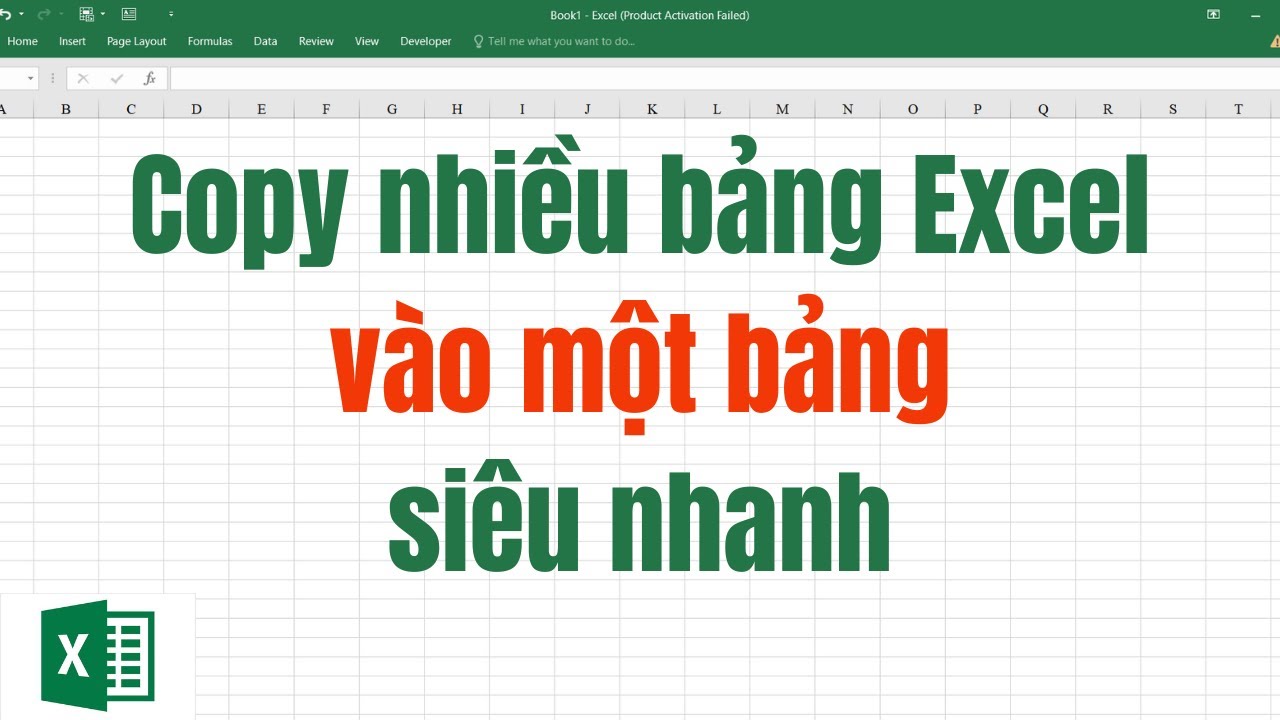
Task: Click the Tell me what you want to do box
Action: (561, 41)
